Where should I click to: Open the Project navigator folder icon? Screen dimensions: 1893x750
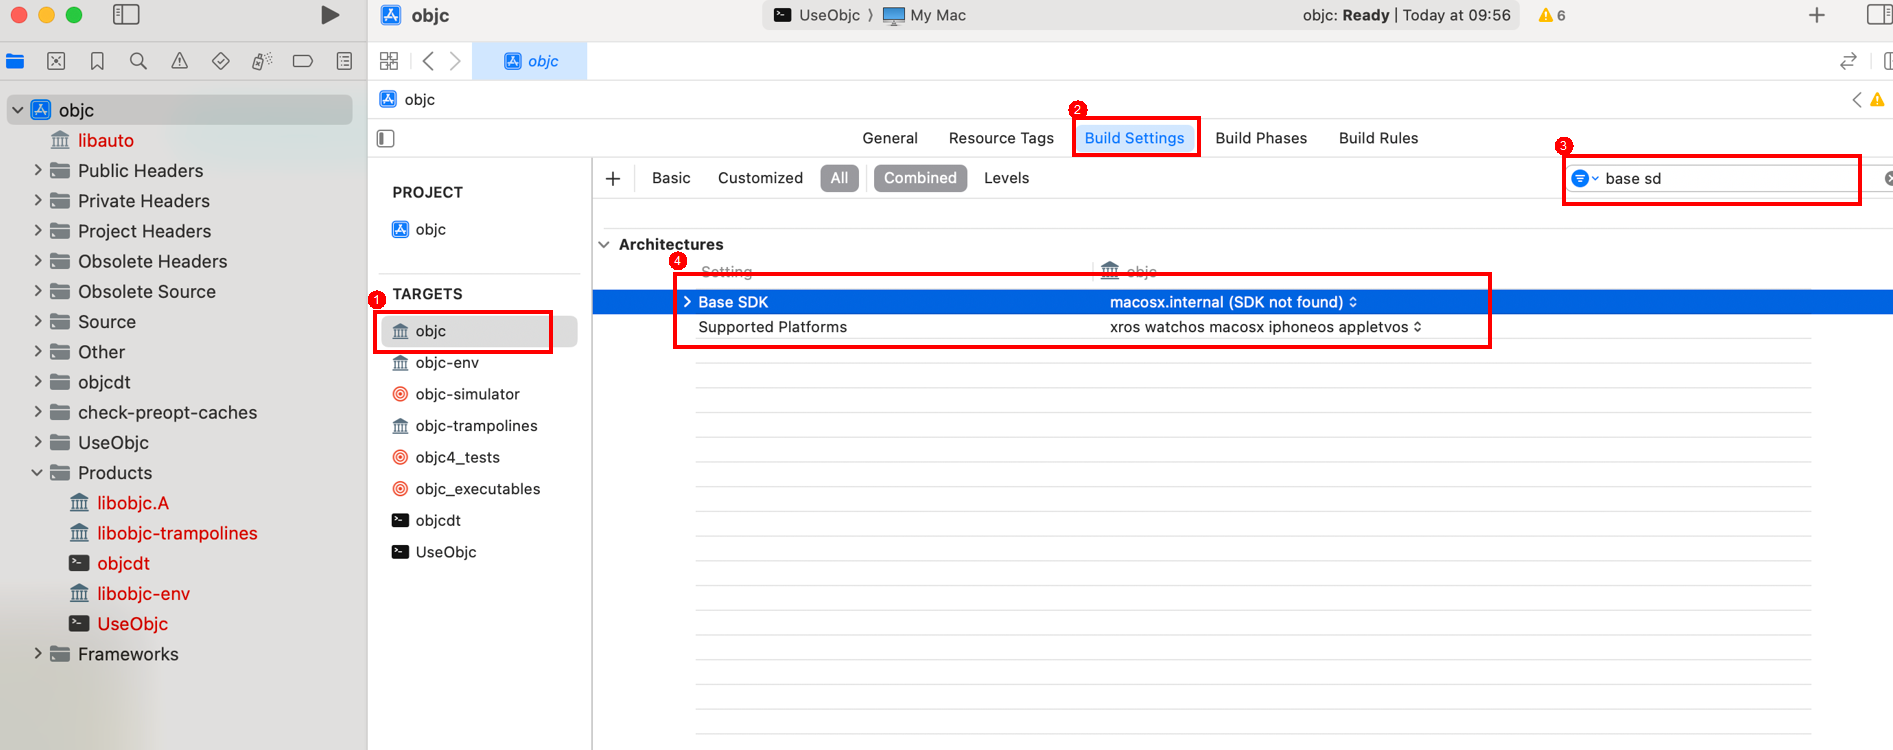pyautogui.click(x=15, y=61)
